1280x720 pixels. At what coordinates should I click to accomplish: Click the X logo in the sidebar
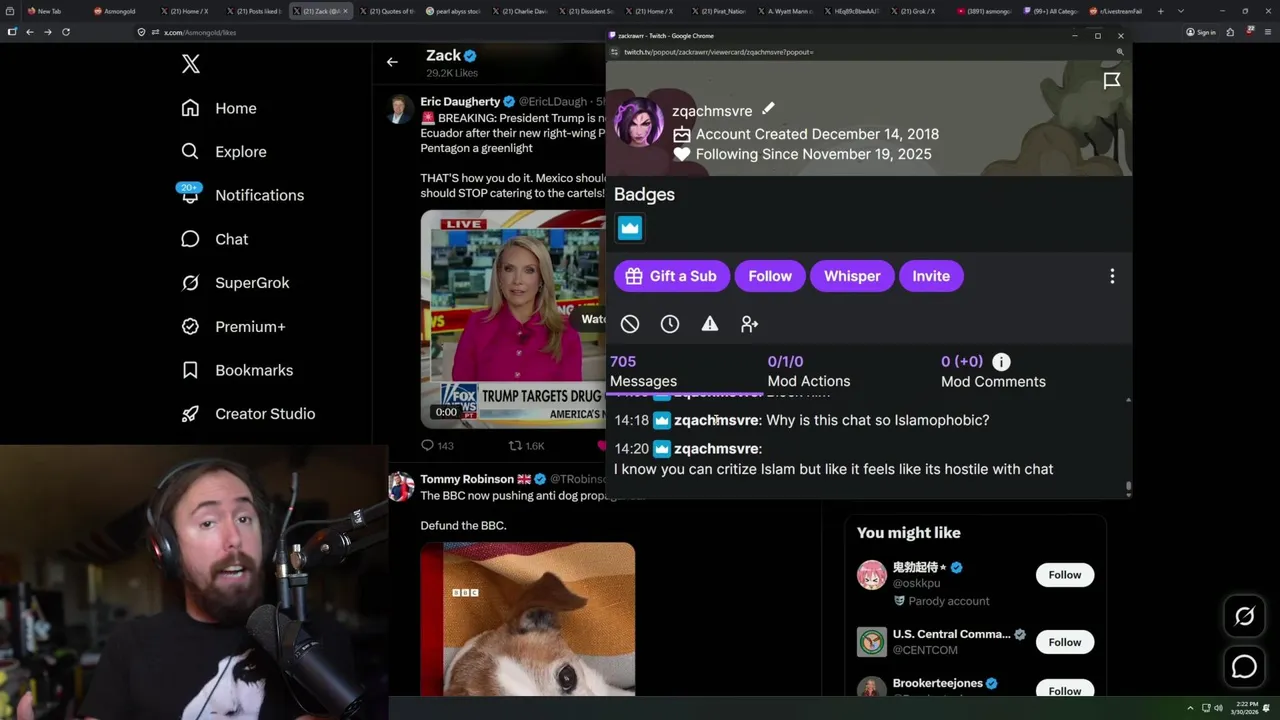(x=190, y=65)
